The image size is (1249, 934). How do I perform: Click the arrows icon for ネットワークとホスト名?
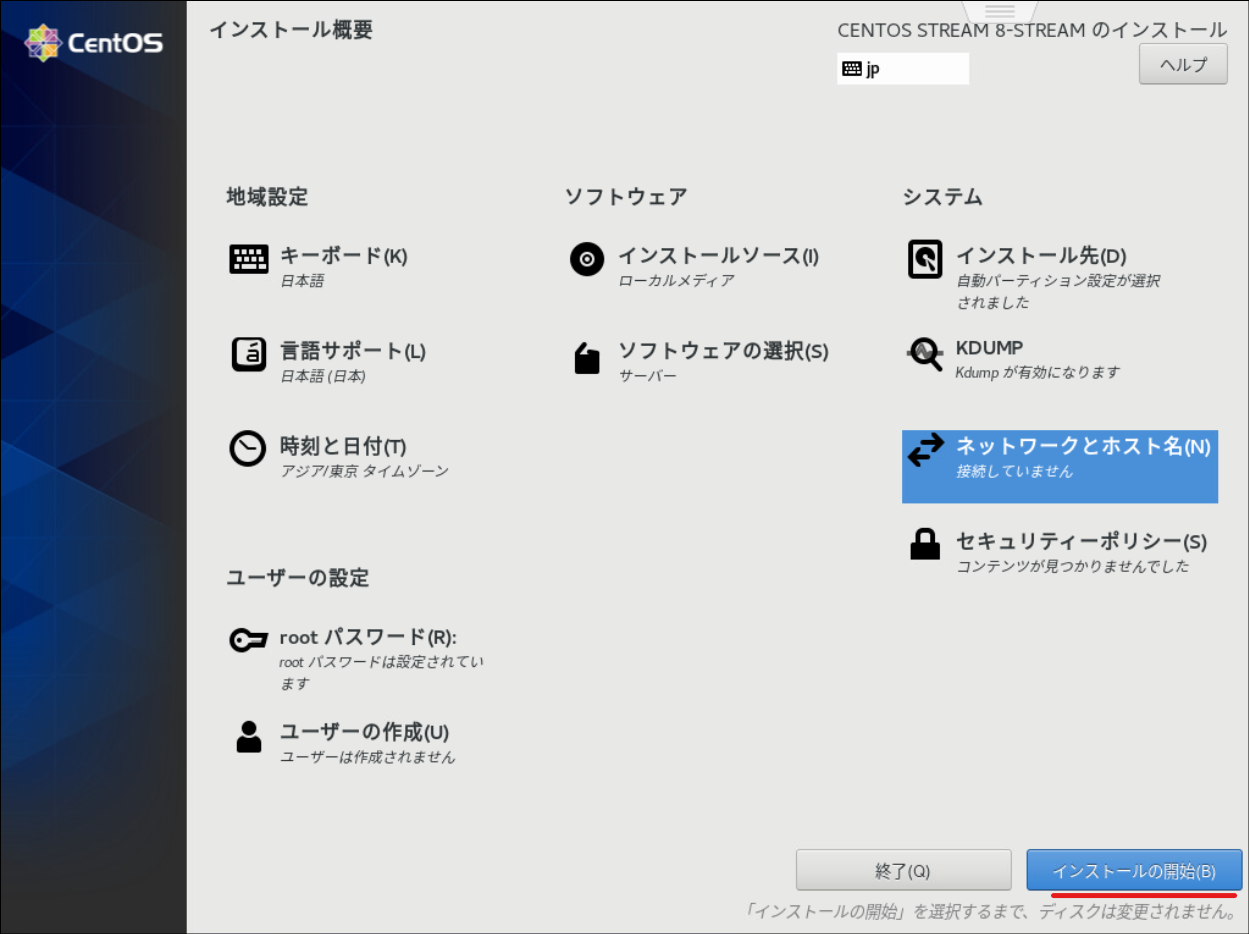(925, 450)
